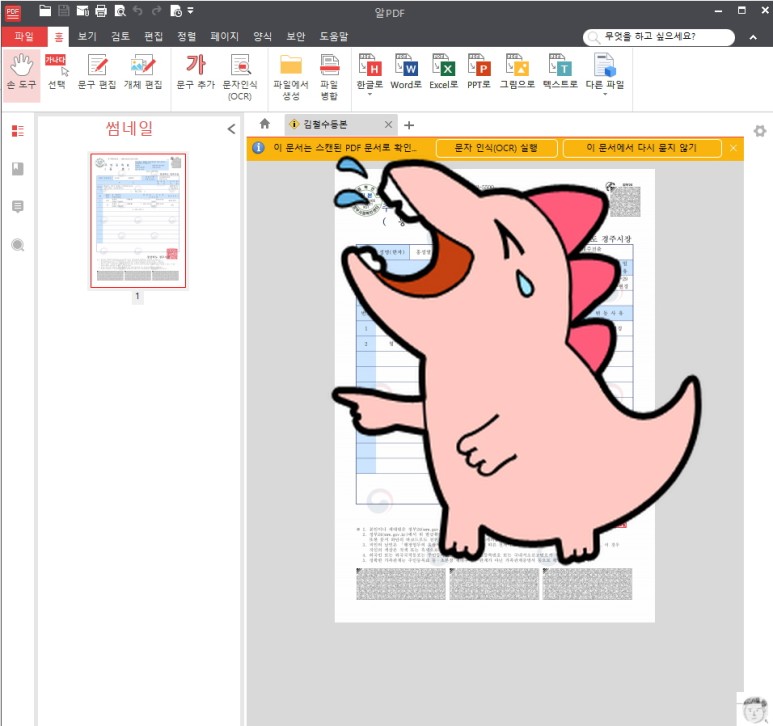The height and width of the screenshot is (726, 773).
Task: Expand the dropdown arrow under 한글로
Action: click(x=370, y=94)
